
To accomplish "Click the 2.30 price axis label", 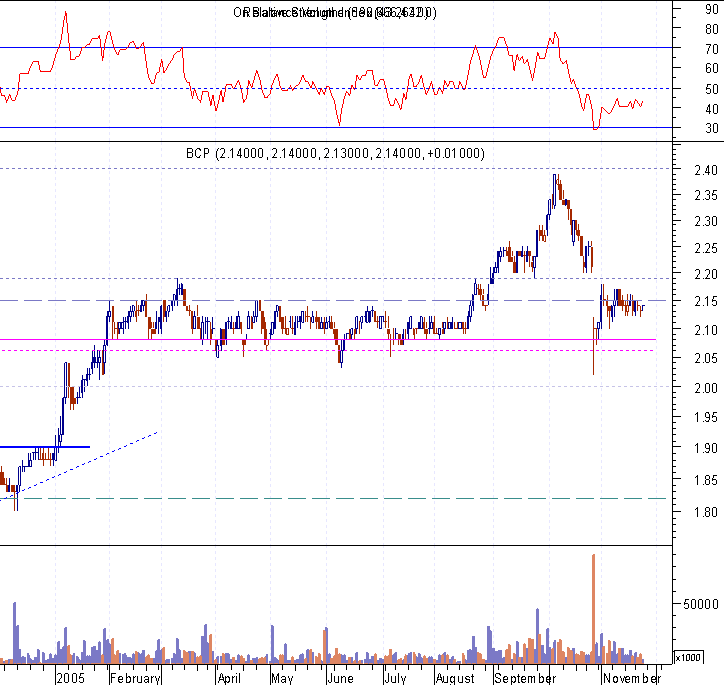I will tap(706, 222).
